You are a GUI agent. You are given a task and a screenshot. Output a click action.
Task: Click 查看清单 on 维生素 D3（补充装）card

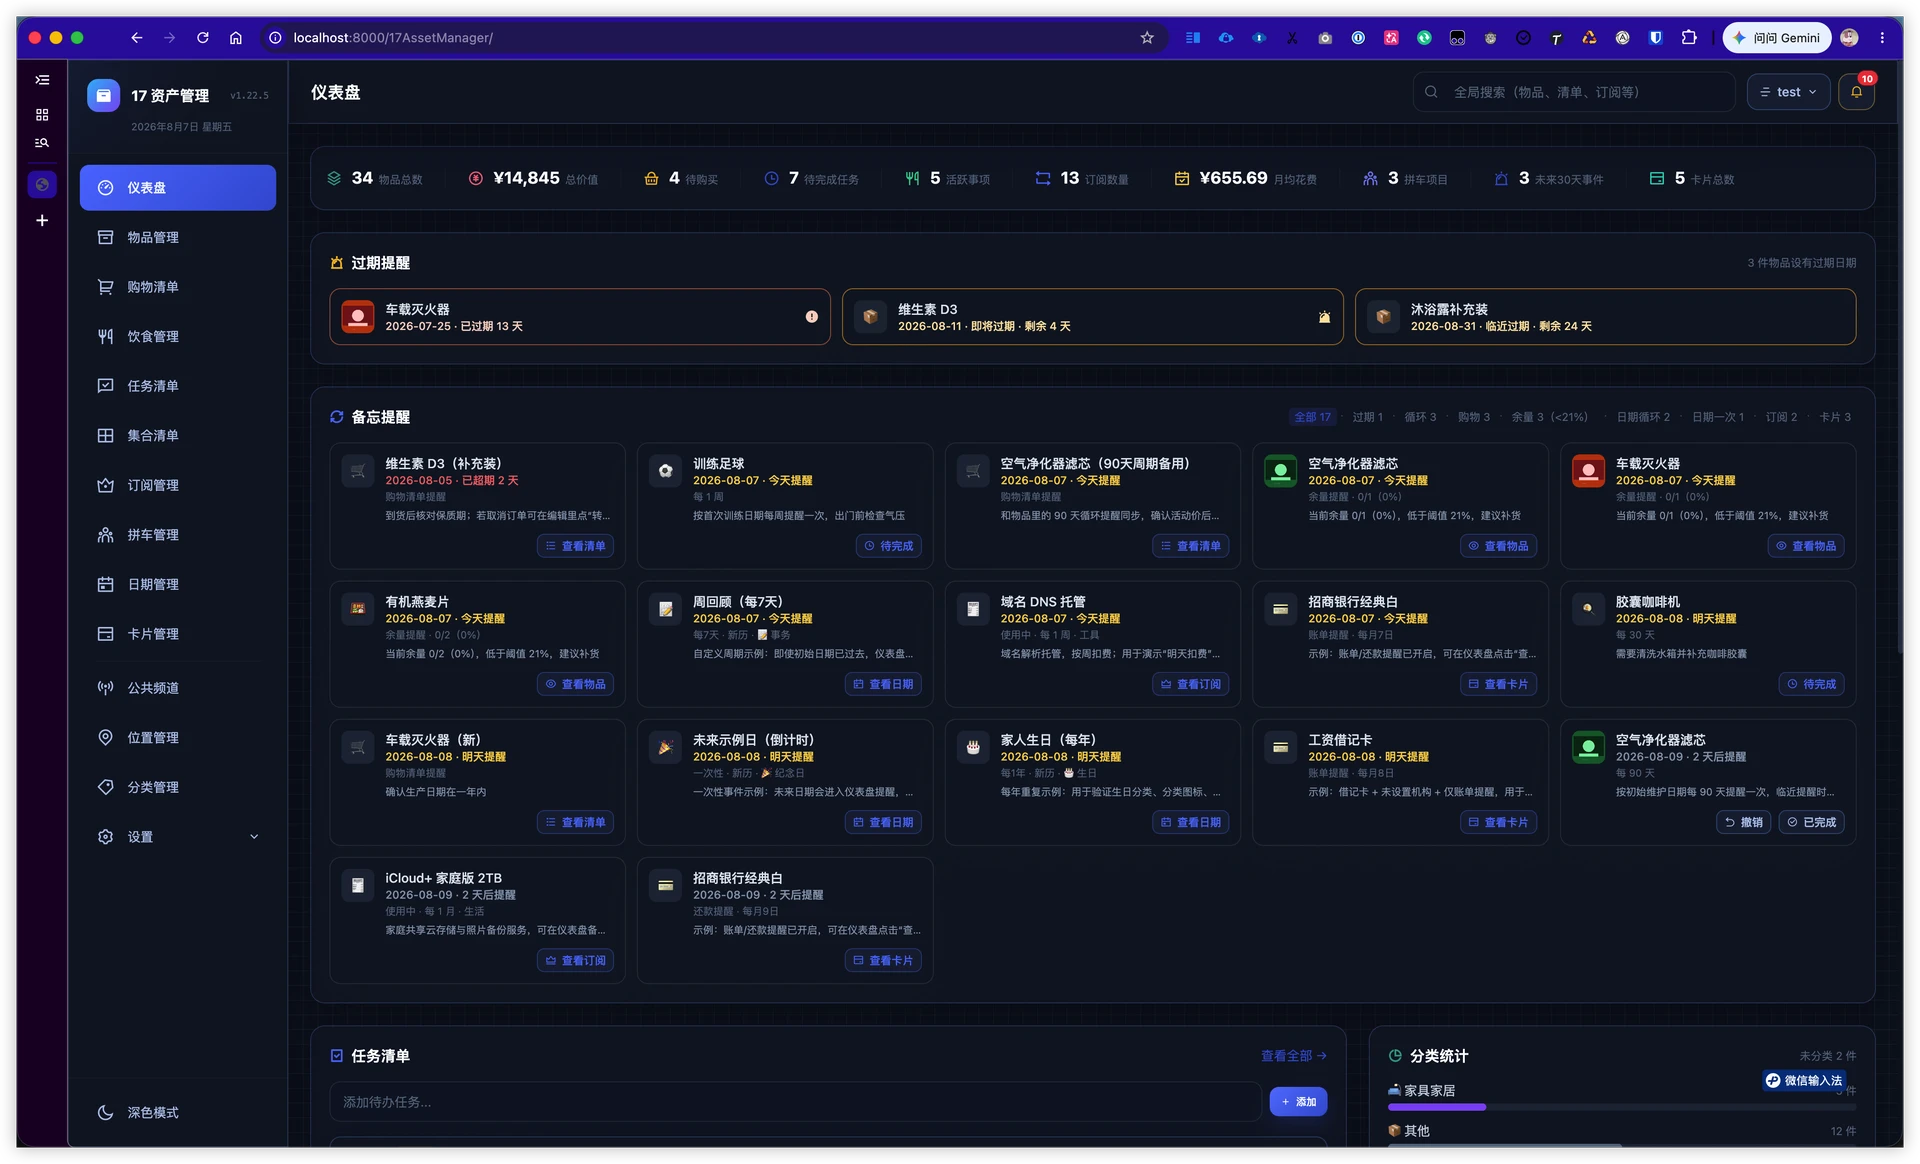click(x=575, y=546)
